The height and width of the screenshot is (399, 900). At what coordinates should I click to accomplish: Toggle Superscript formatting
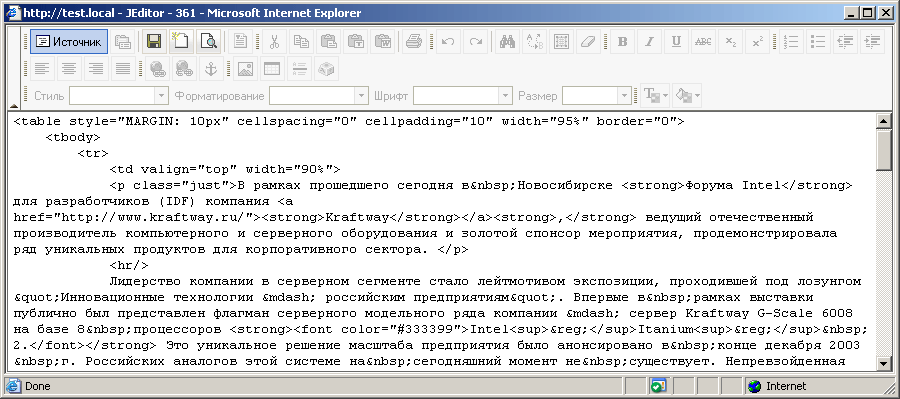(758, 42)
